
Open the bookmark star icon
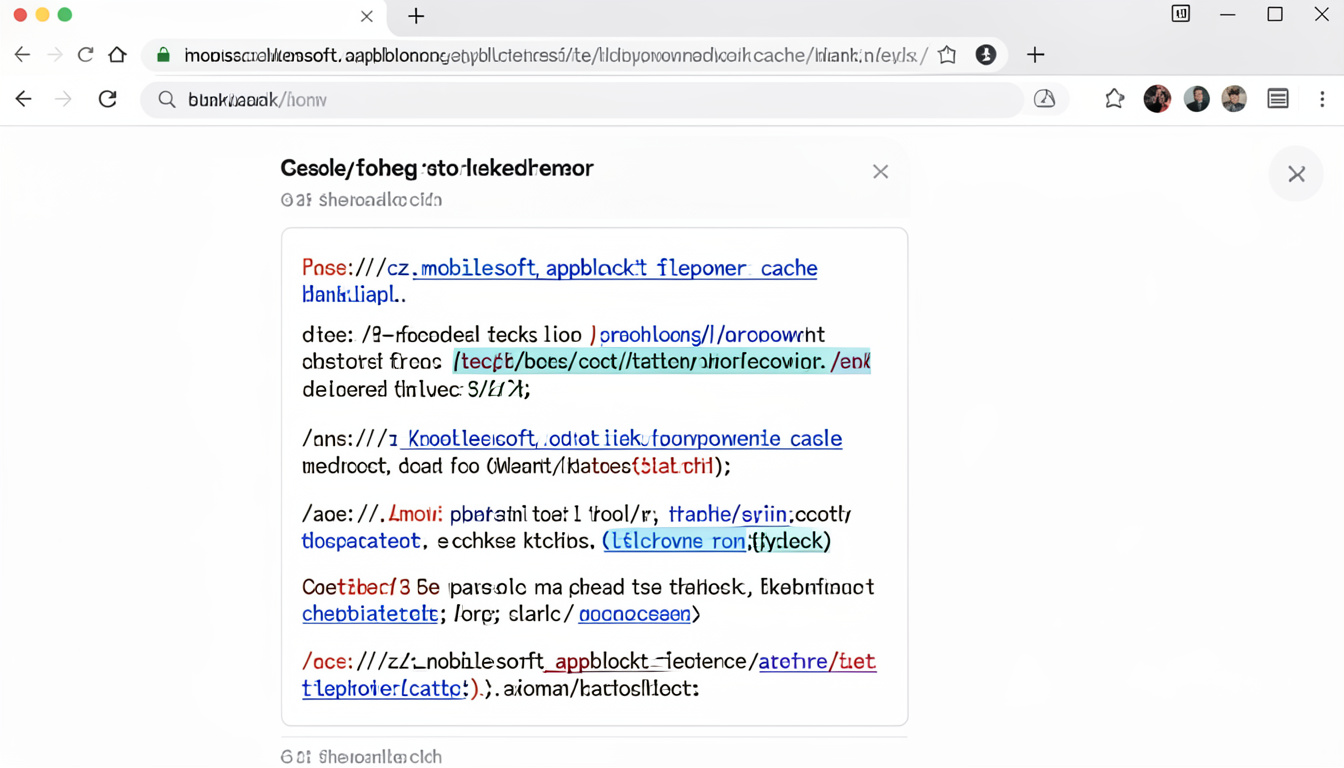click(1114, 99)
